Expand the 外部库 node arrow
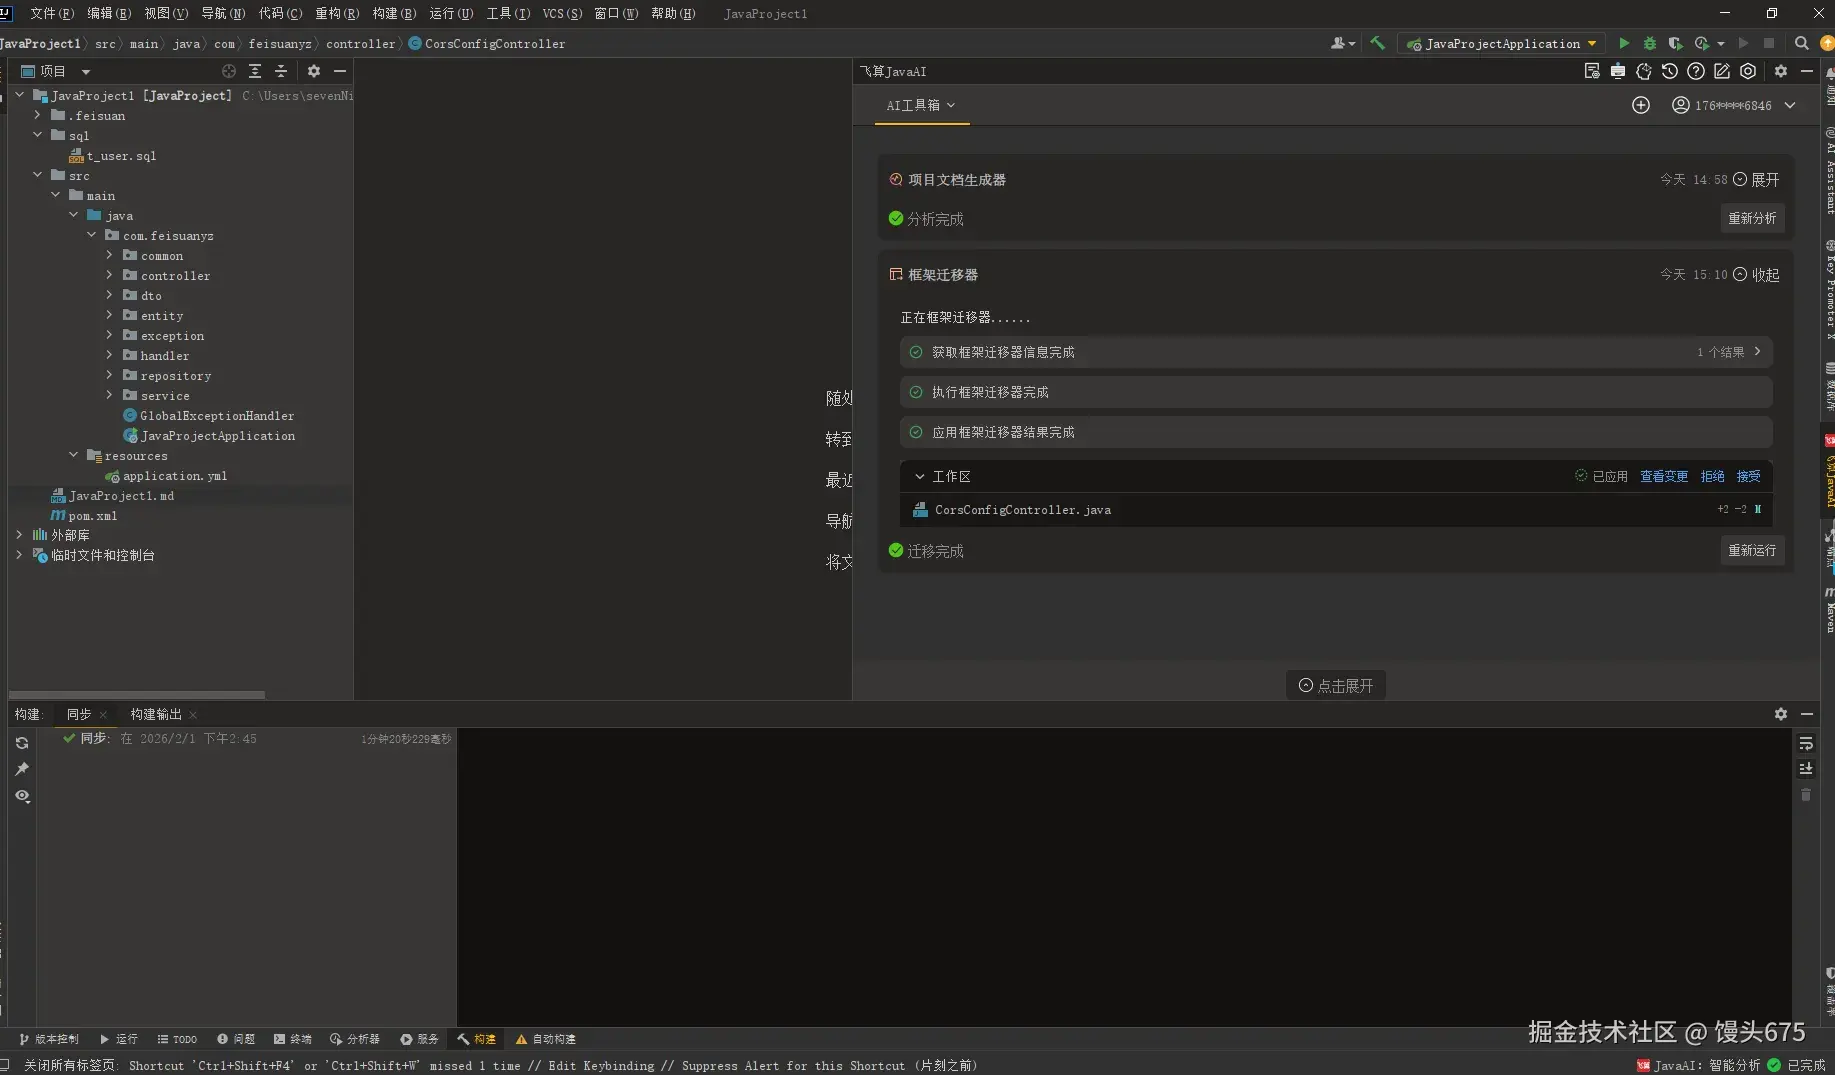 (20, 535)
